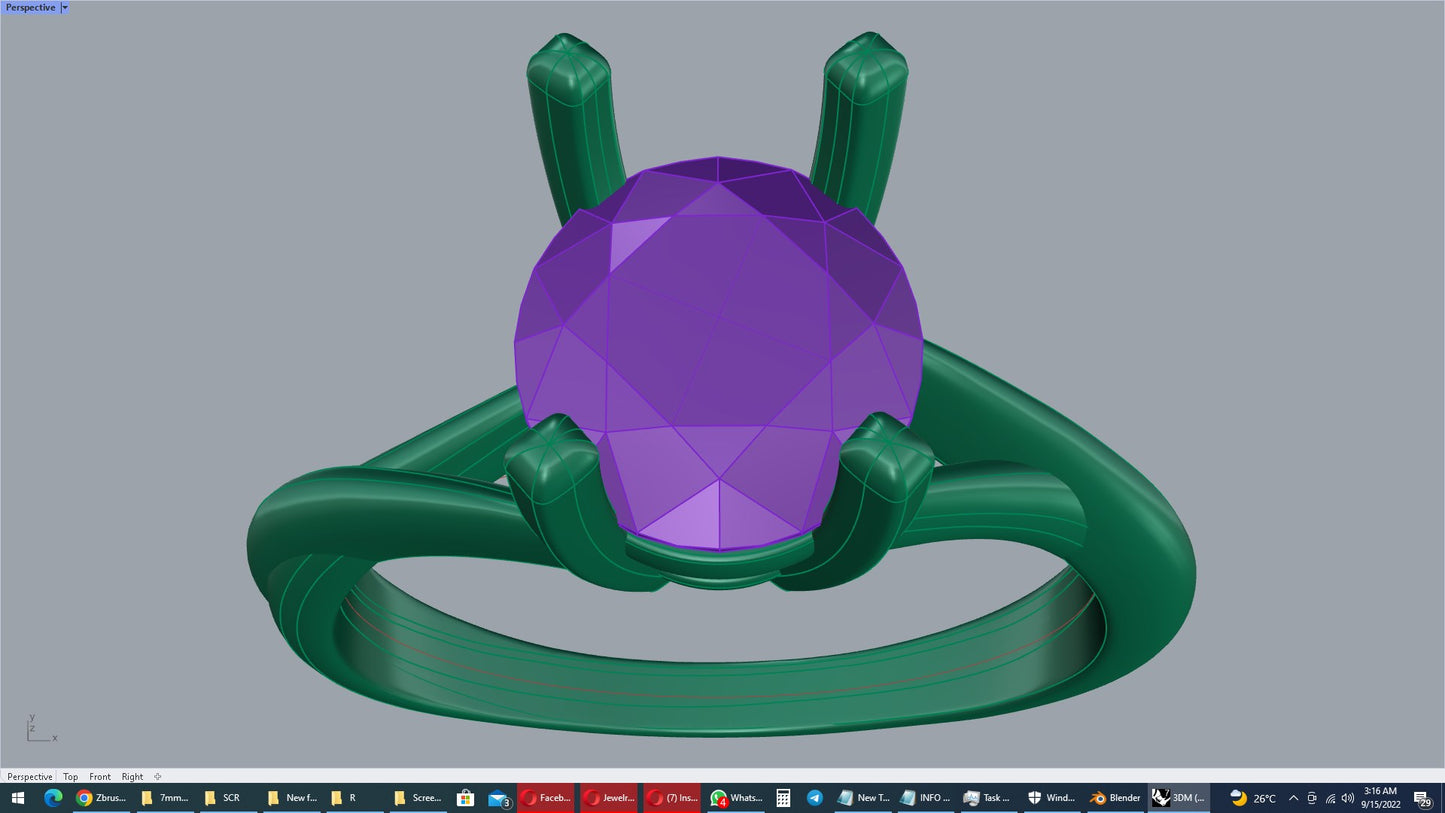This screenshot has width=1445, height=813.
Task: Open the Windows Start menu
Action: point(17,797)
